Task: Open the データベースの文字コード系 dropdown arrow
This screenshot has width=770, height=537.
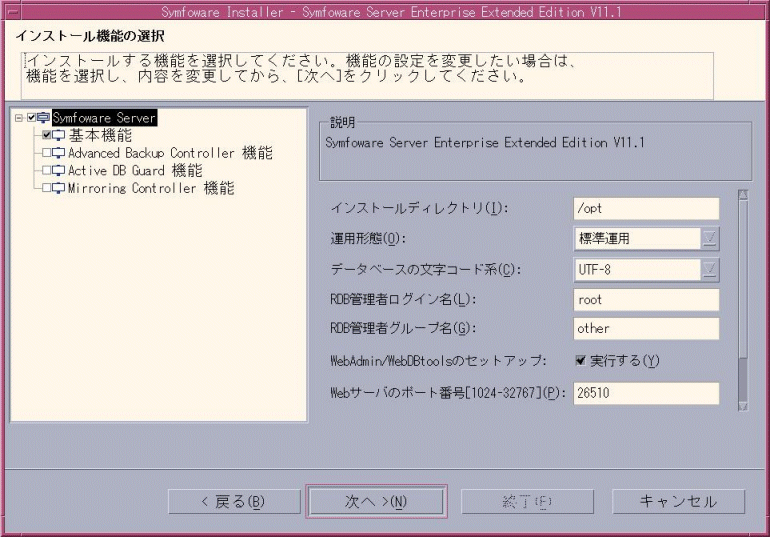Action: [710, 269]
